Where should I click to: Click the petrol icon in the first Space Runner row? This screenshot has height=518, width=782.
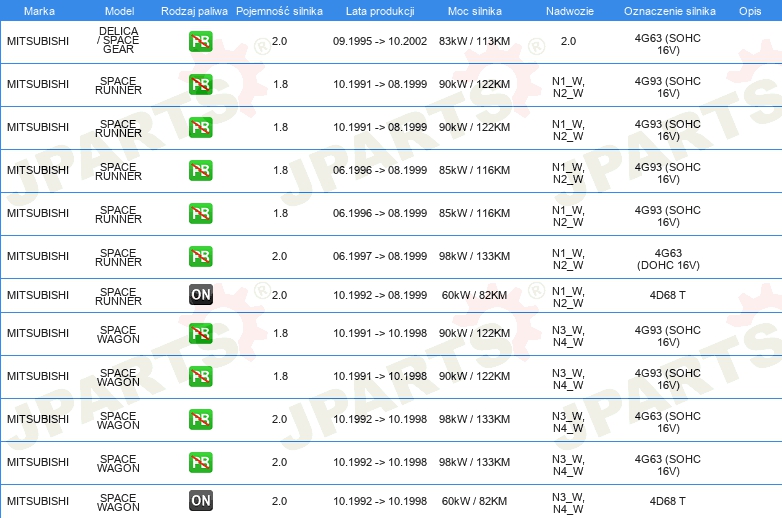click(x=200, y=84)
